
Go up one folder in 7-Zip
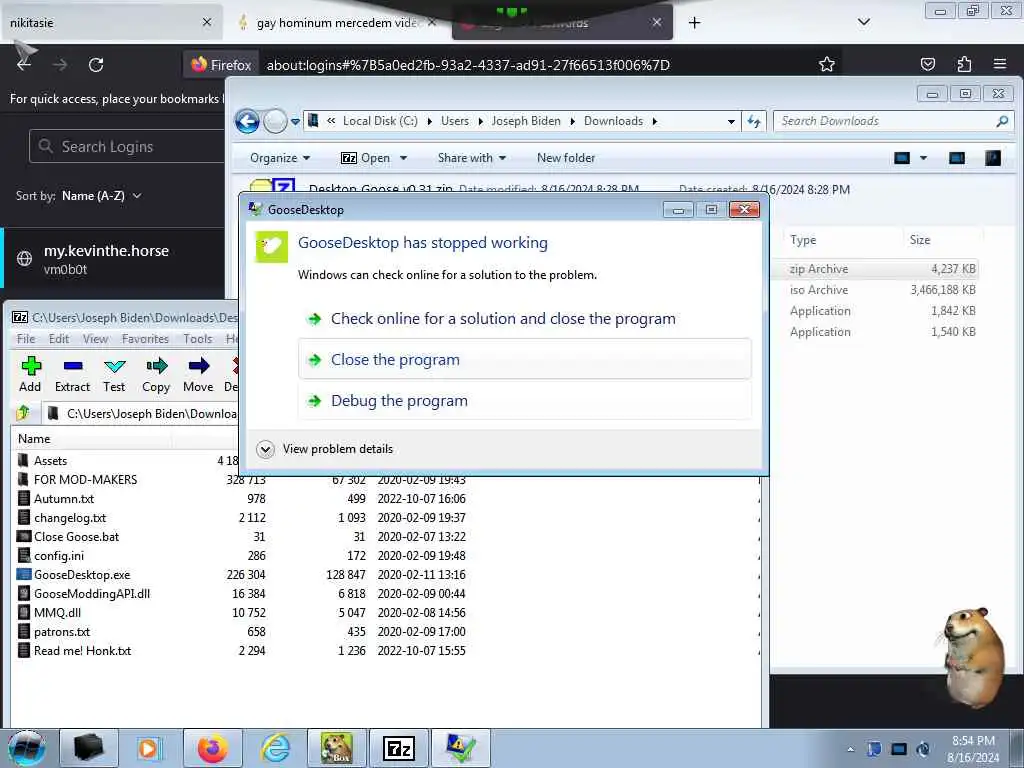pos(24,413)
